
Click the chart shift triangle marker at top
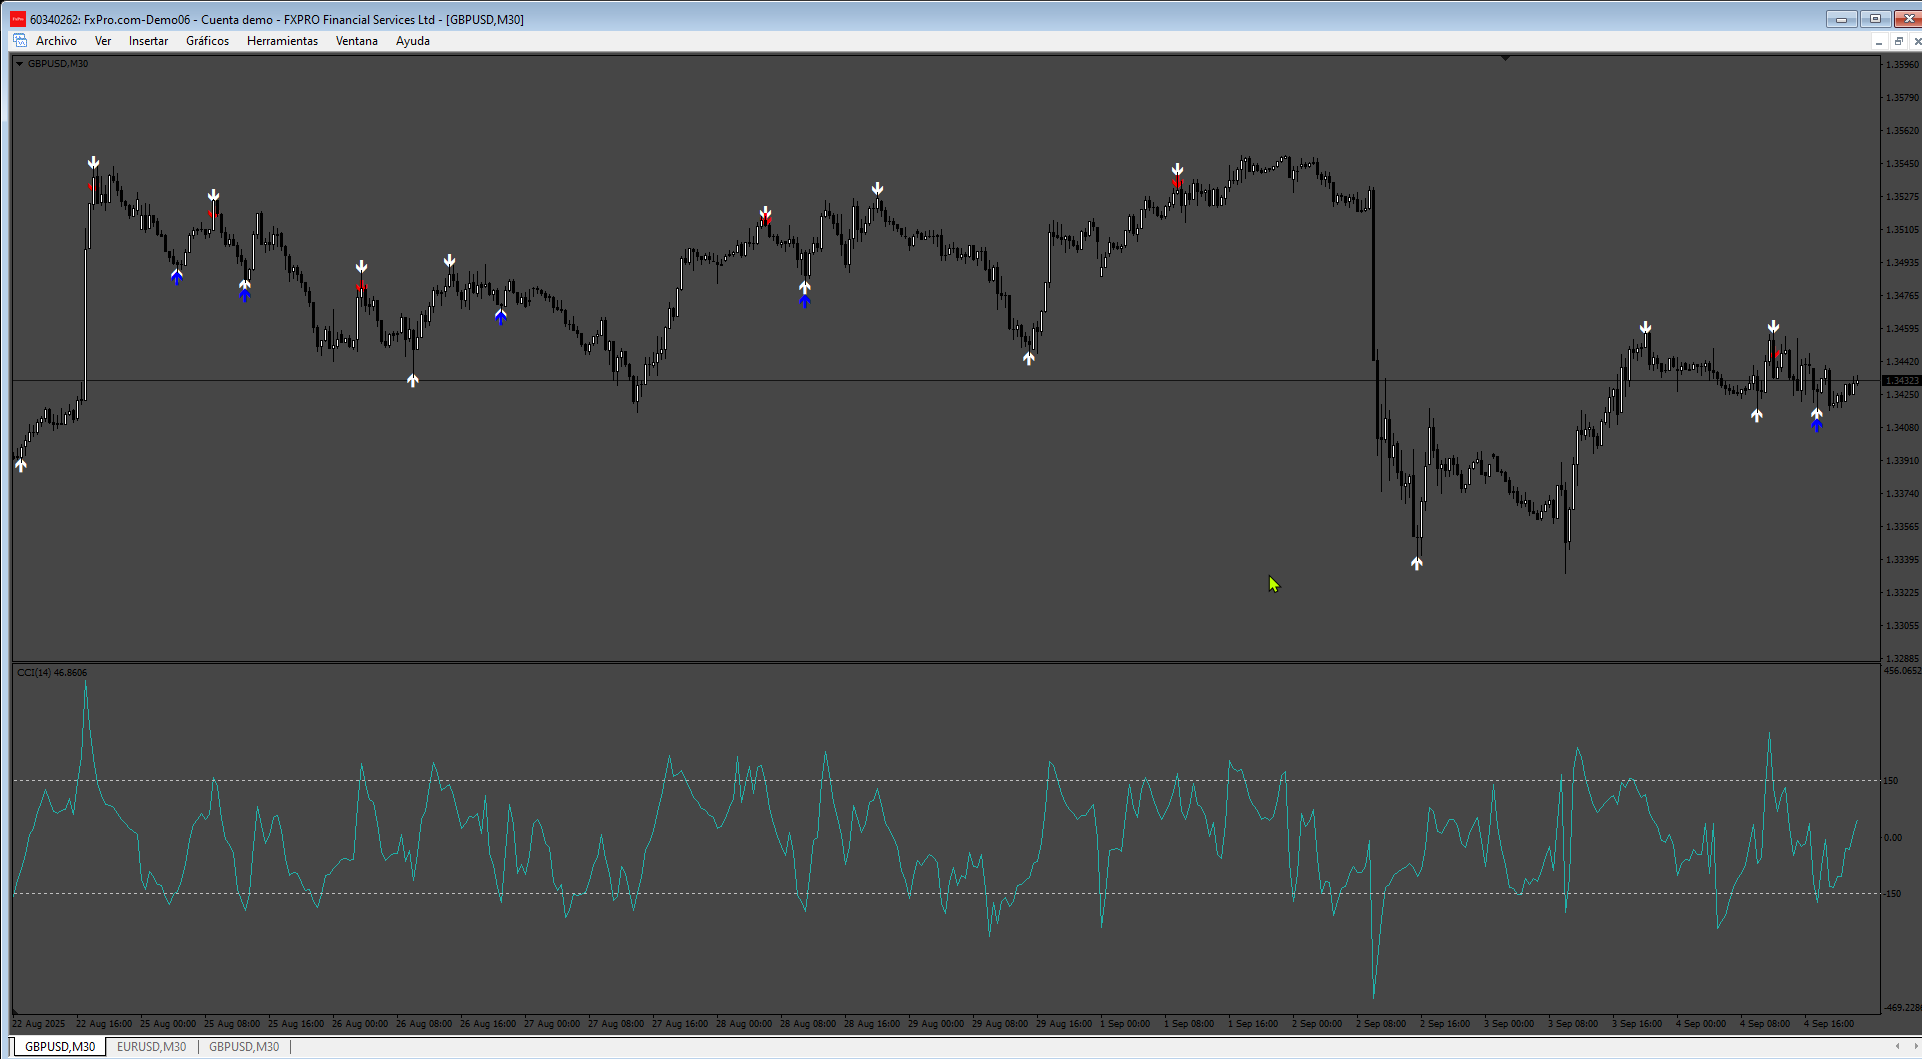1505,59
